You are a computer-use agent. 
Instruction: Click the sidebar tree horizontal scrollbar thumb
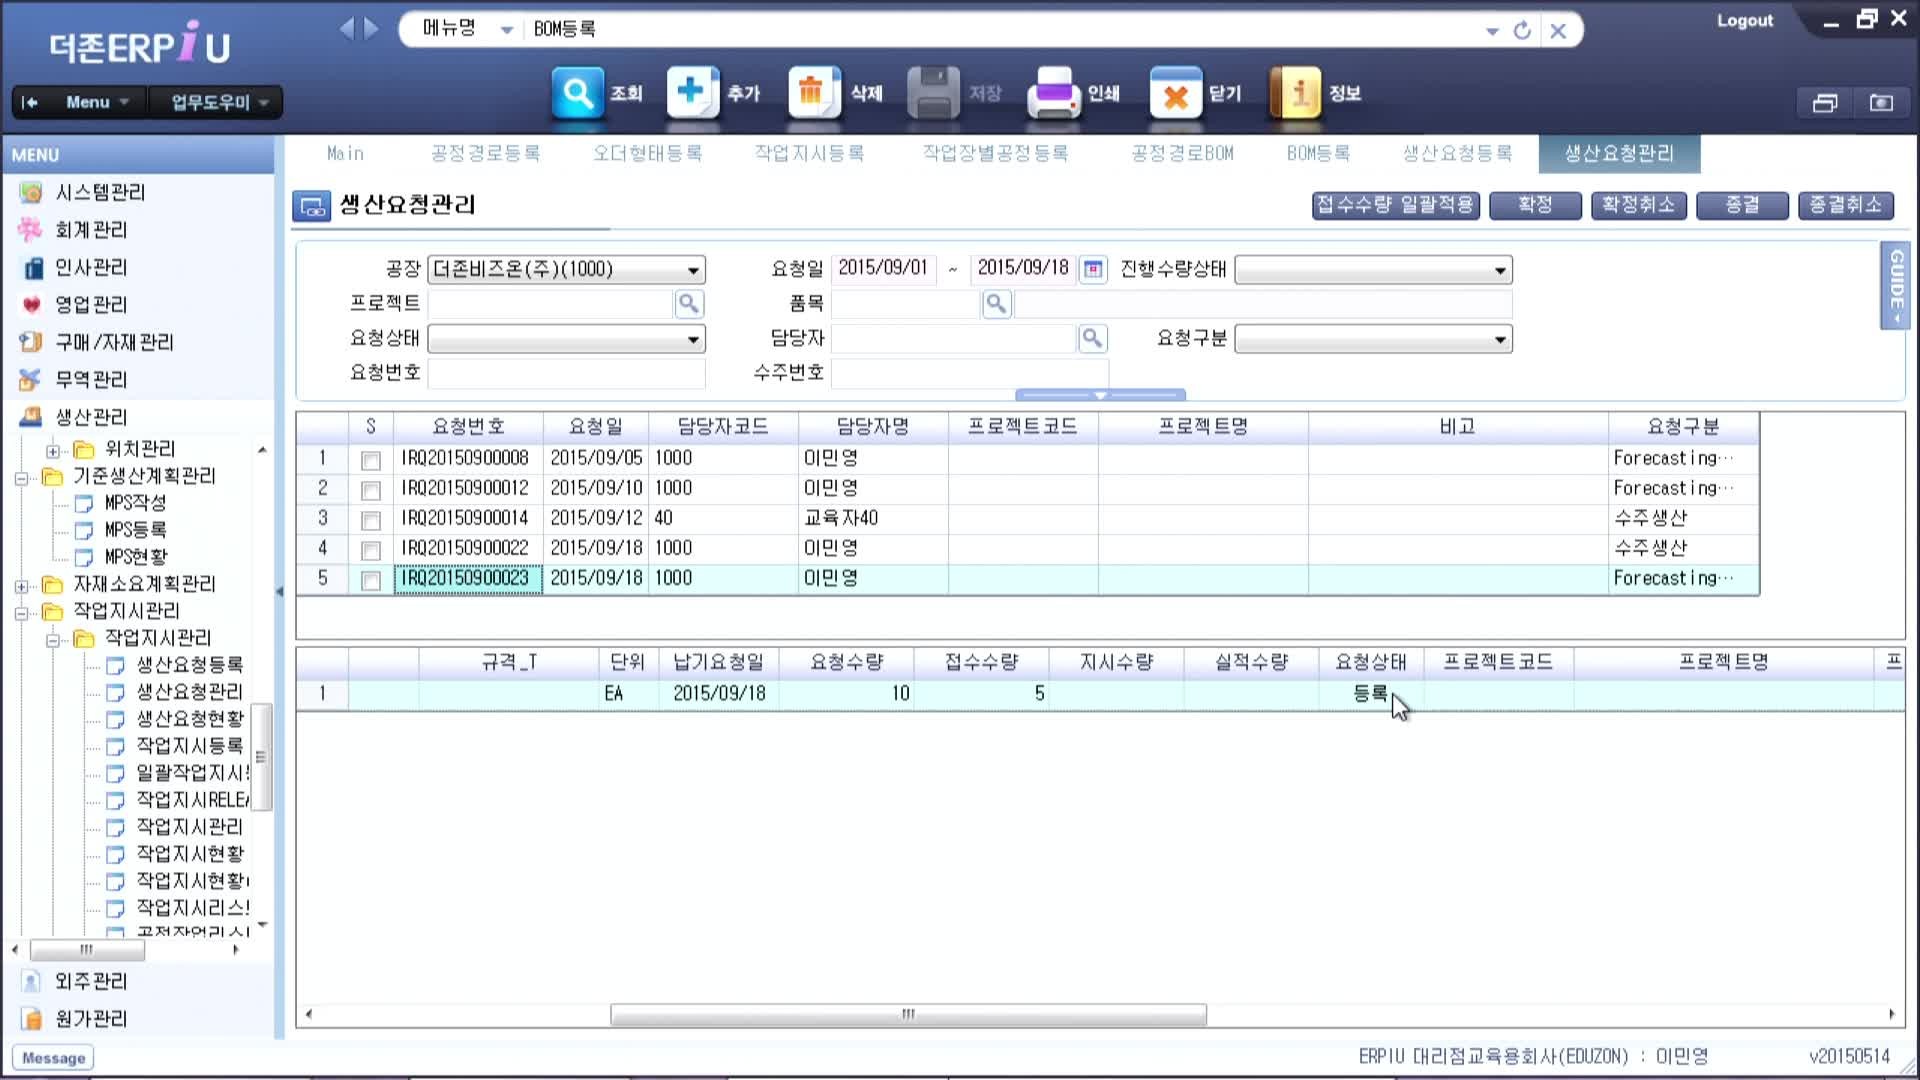(x=86, y=950)
